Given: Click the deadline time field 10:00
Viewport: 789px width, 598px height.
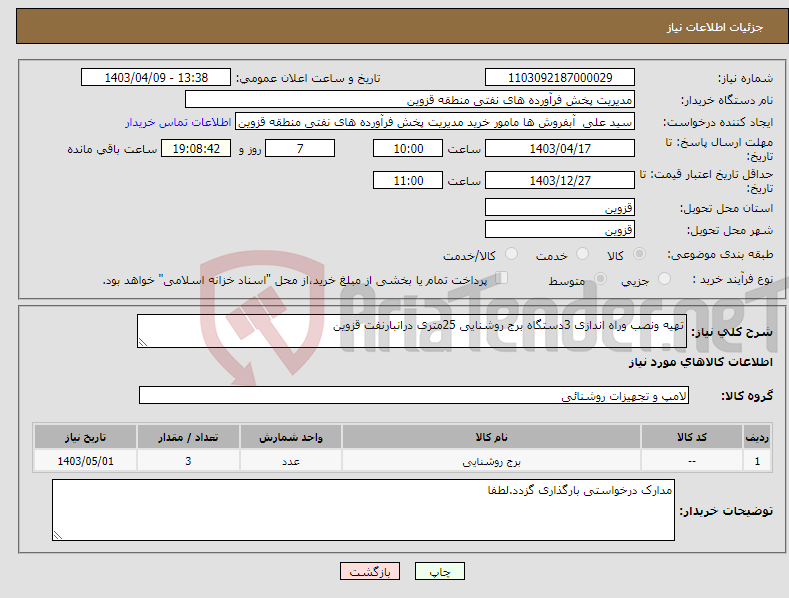Looking at the screenshot, I should 408,148.
